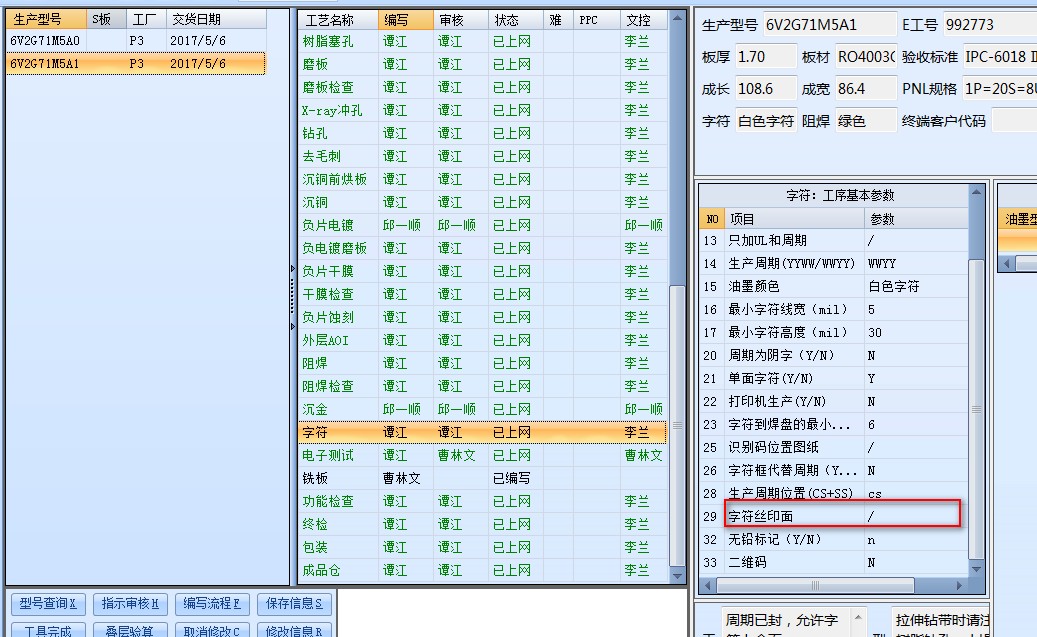Click the 工厂 column header
The image size is (1037, 637).
click(x=145, y=19)
